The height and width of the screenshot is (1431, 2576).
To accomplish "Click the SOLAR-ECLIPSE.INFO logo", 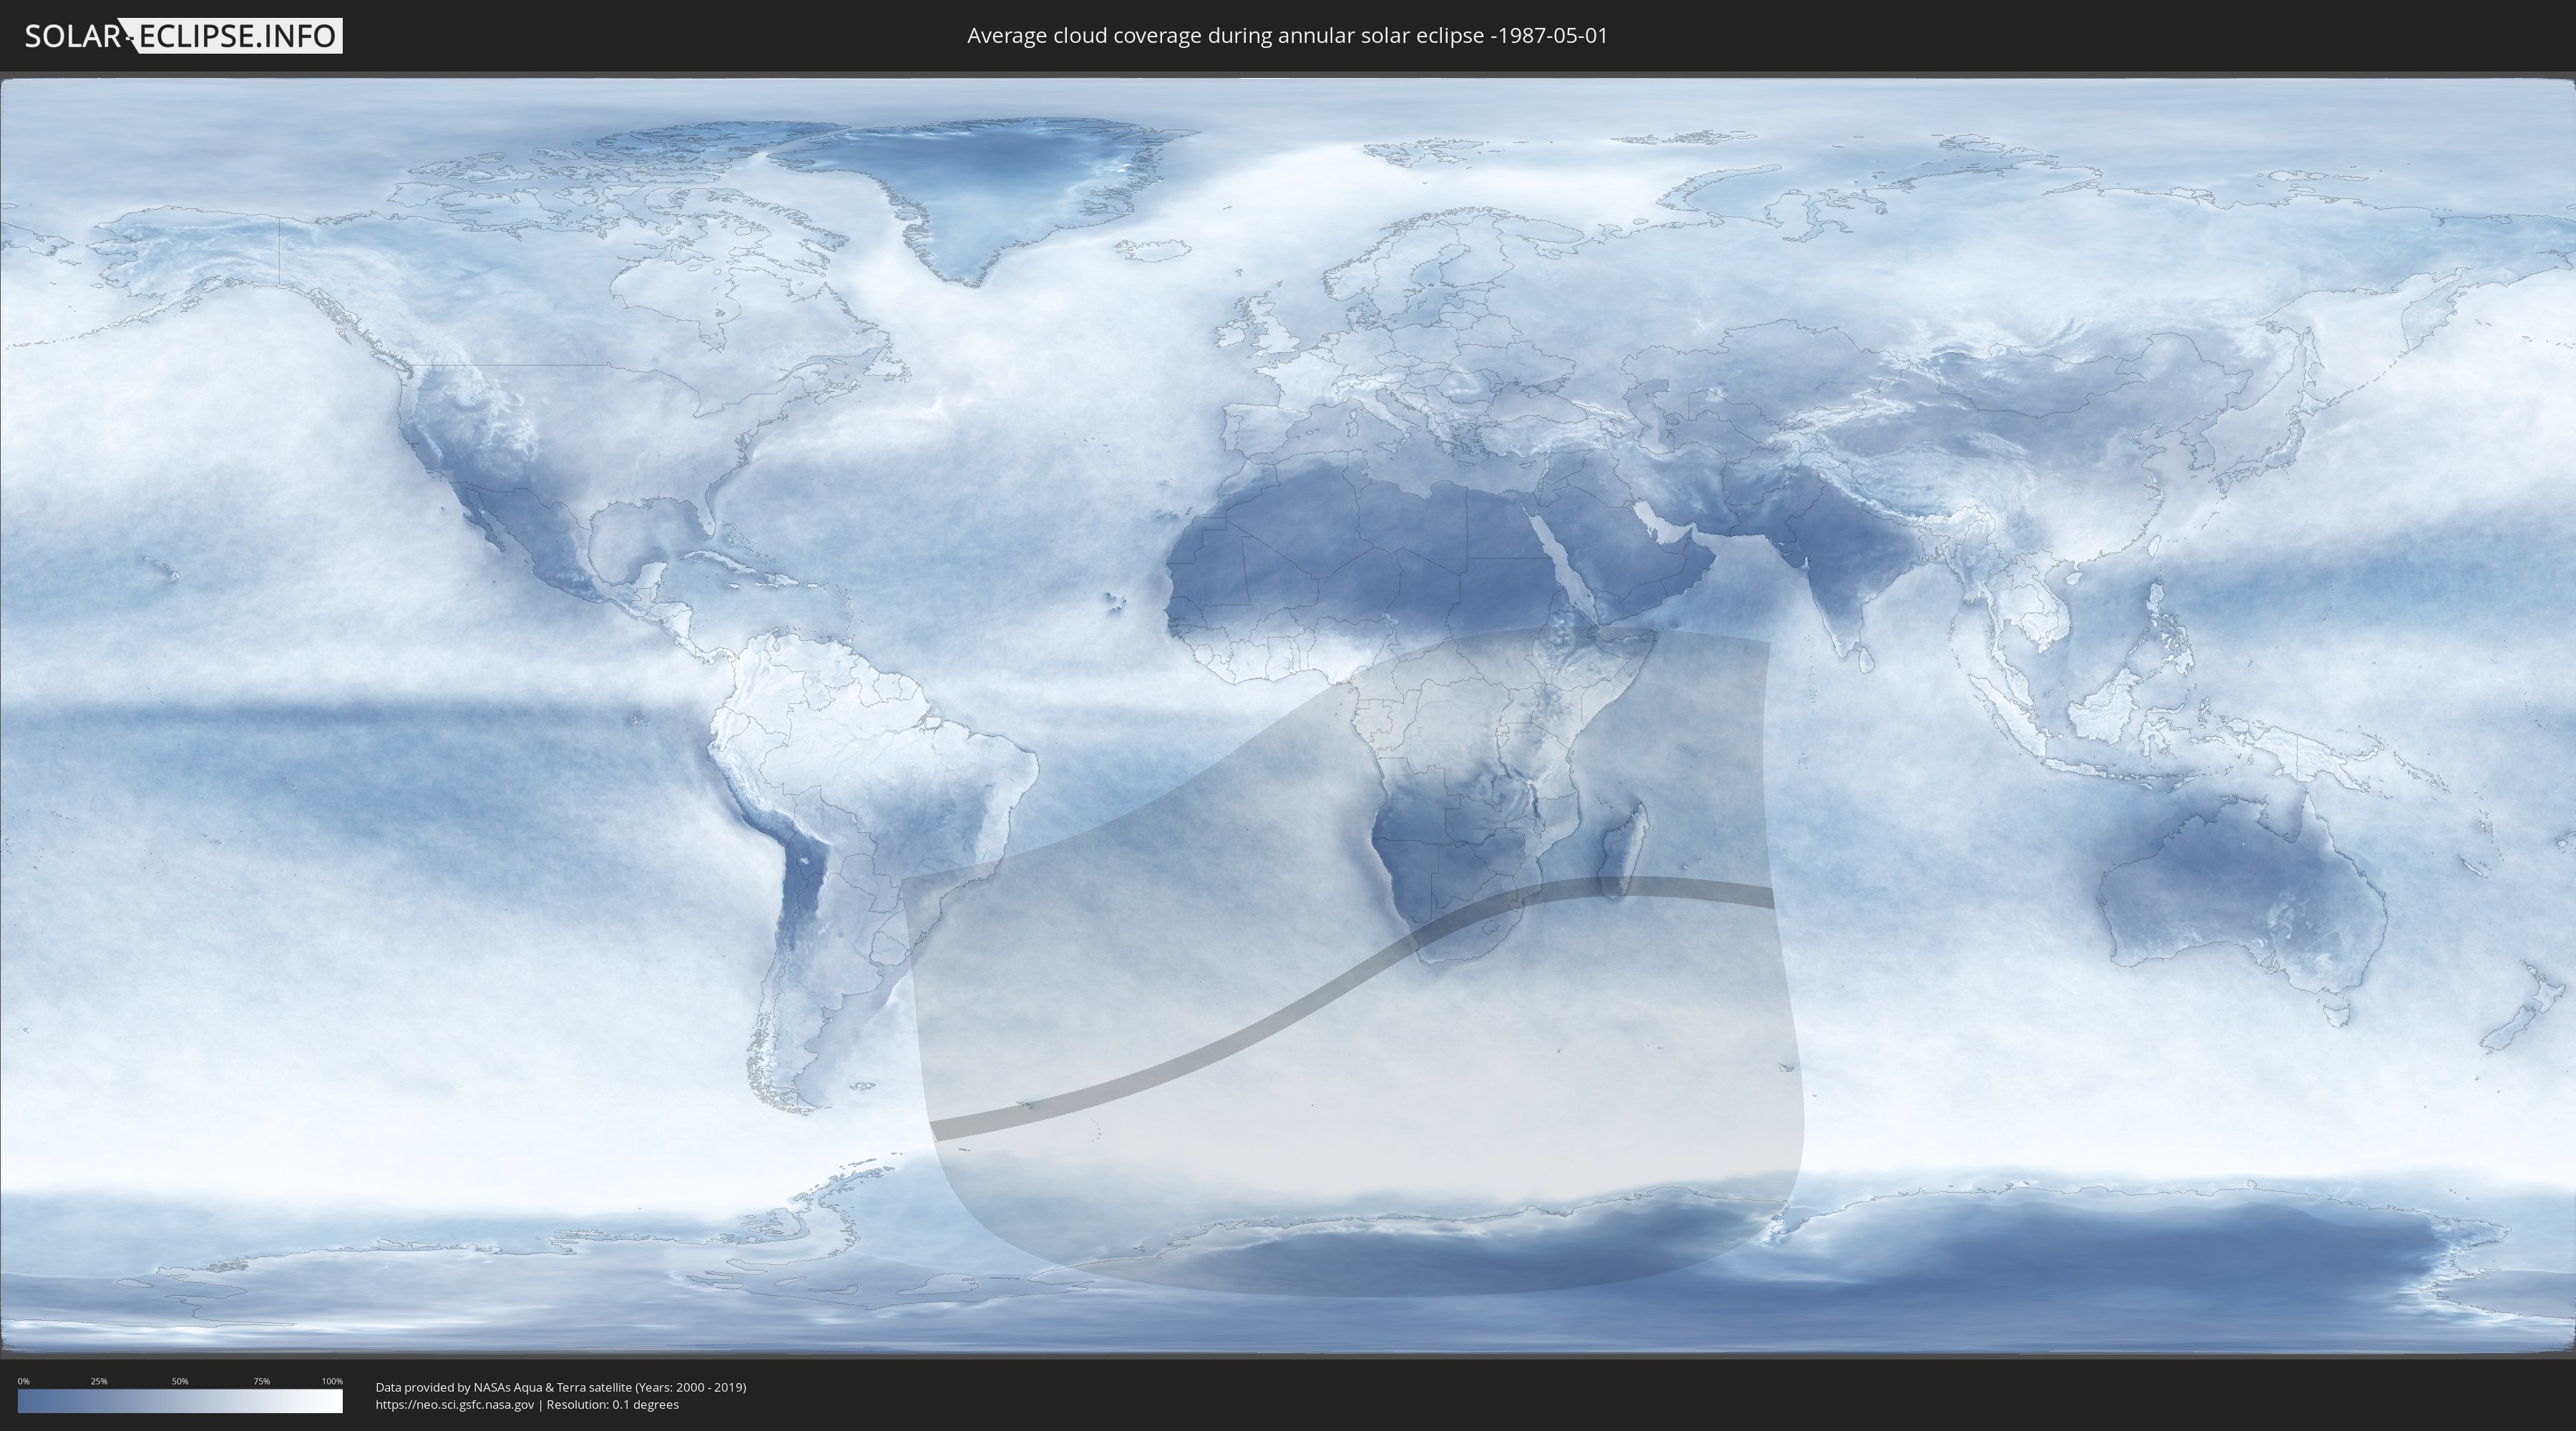I will (x=183, y=36).
